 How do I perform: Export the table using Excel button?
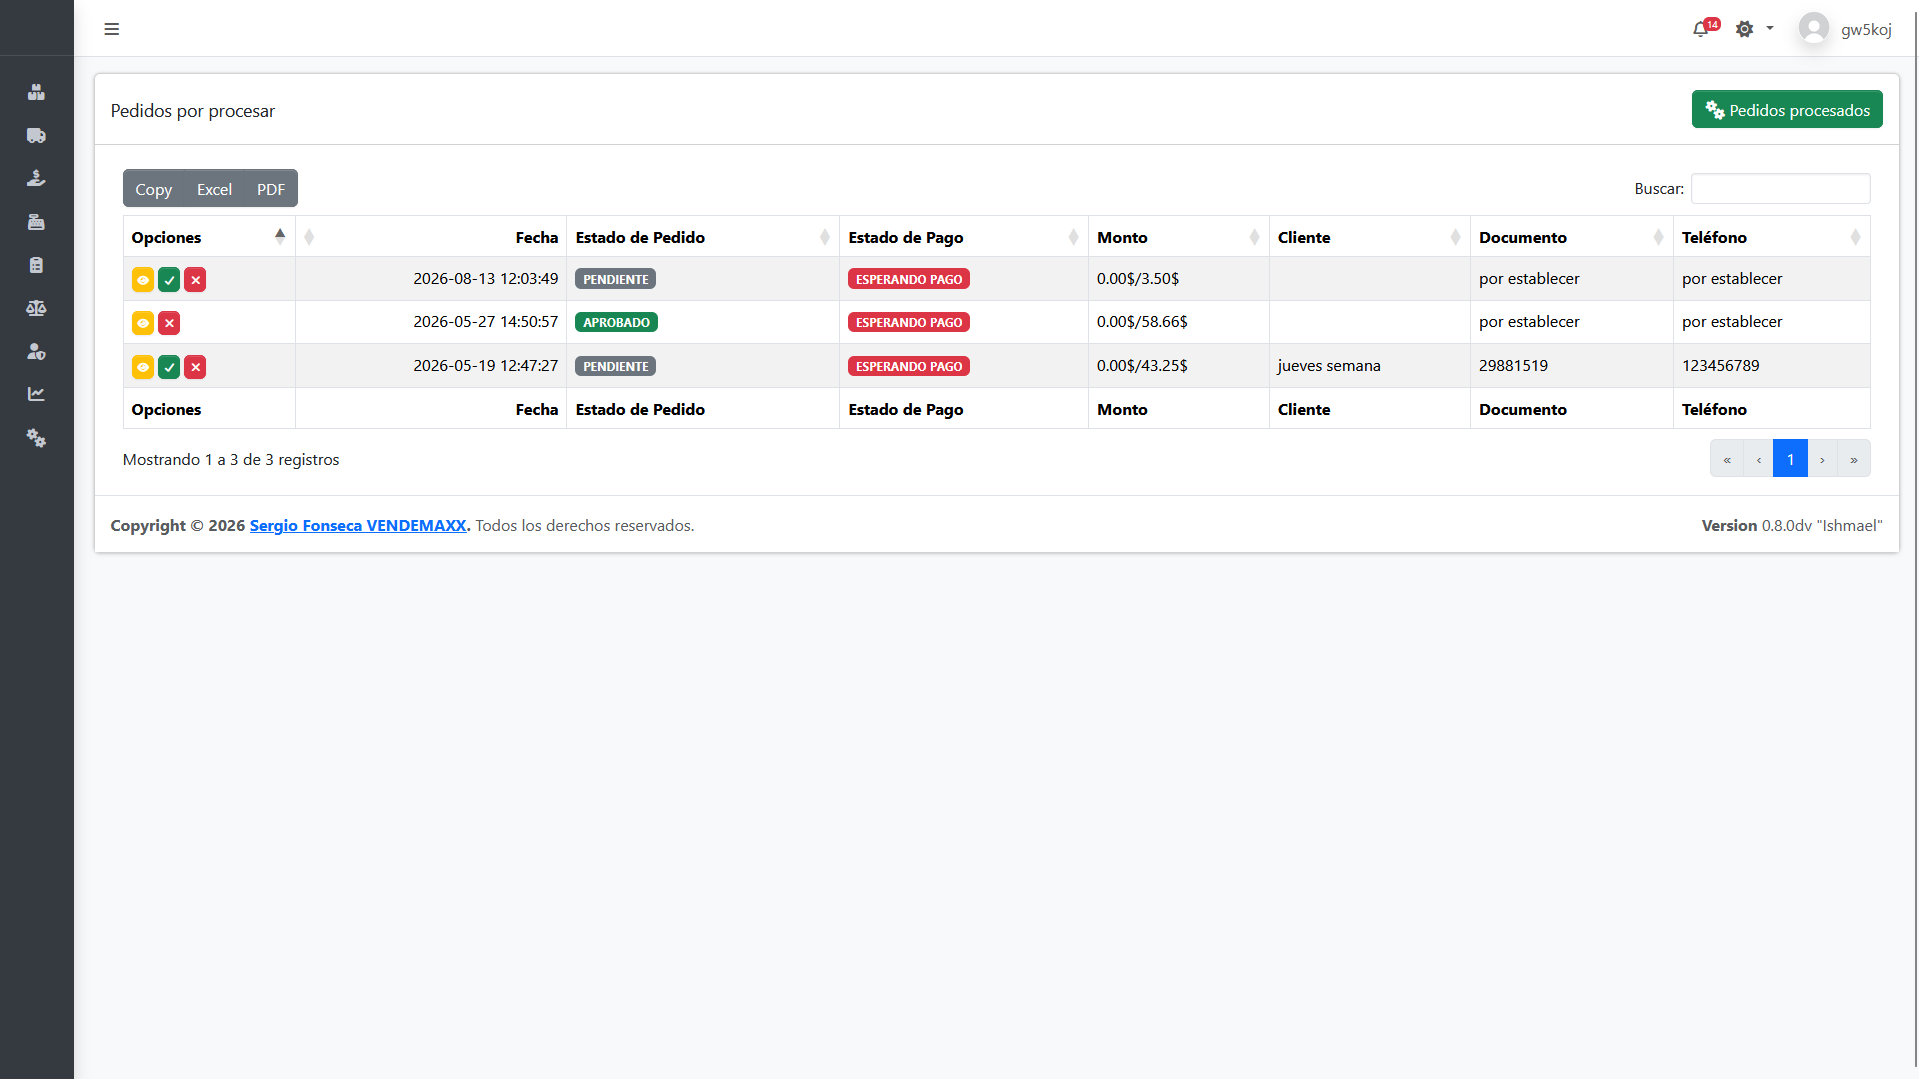pyautogui.click(x=214, y=189)
